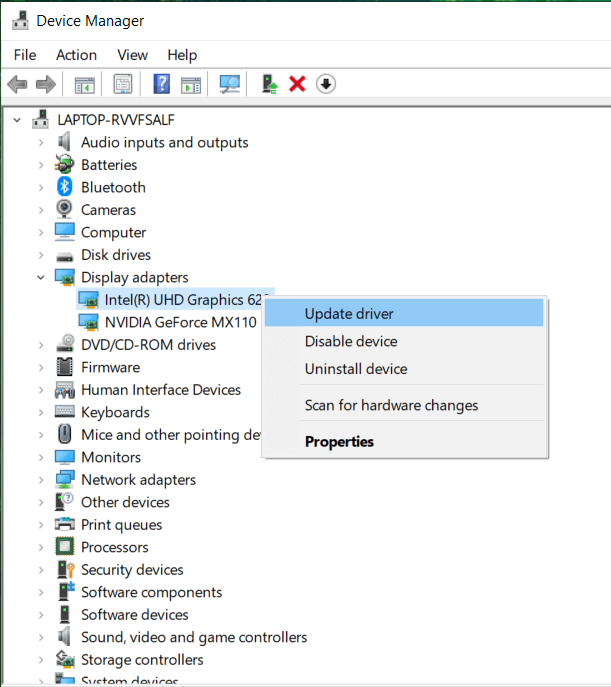Expand the Storage controllers chevron
Image resolution: width=611 pixels, height=687 pixels.
click(41, 660)
